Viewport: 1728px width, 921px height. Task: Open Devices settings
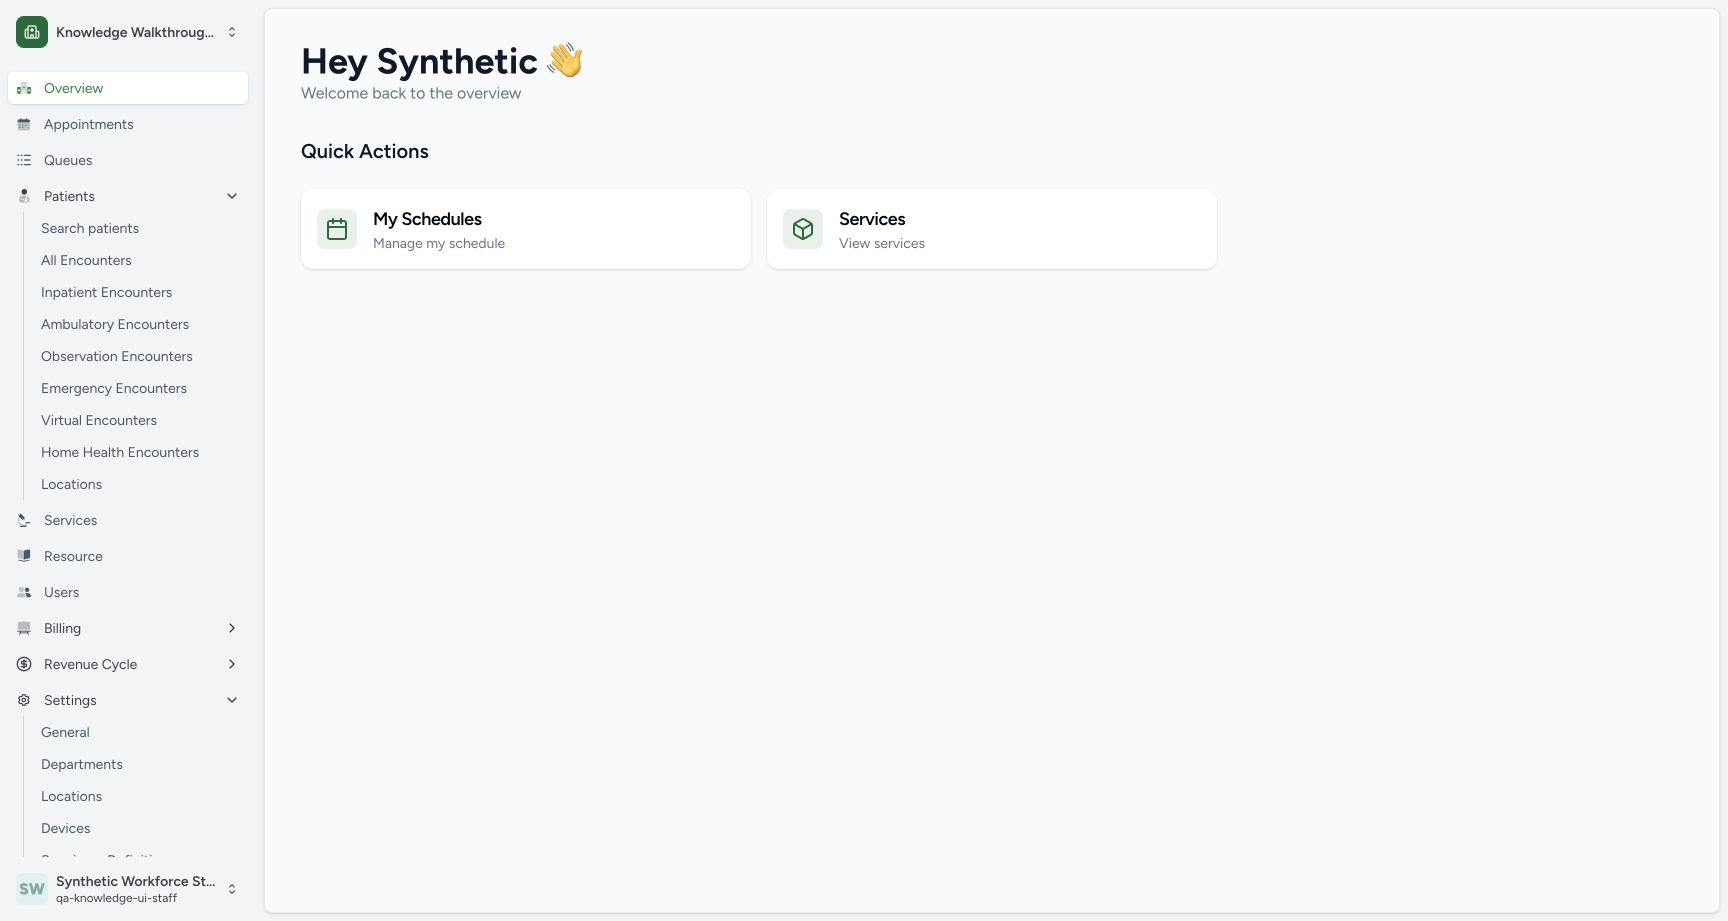click(66, 828)
